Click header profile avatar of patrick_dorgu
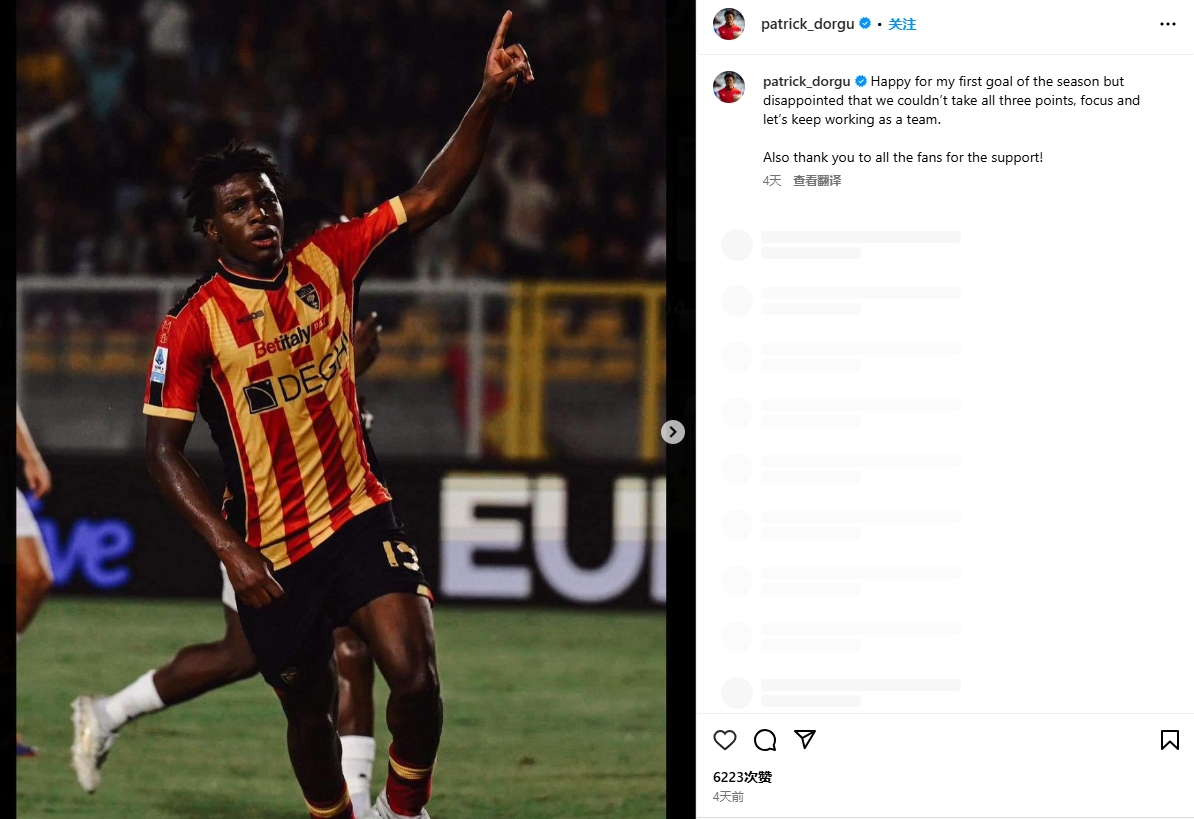 [729, 24]
